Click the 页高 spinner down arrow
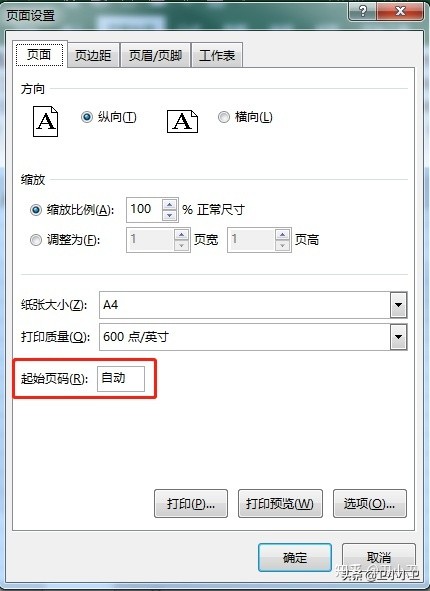 [x=283, y=246]
